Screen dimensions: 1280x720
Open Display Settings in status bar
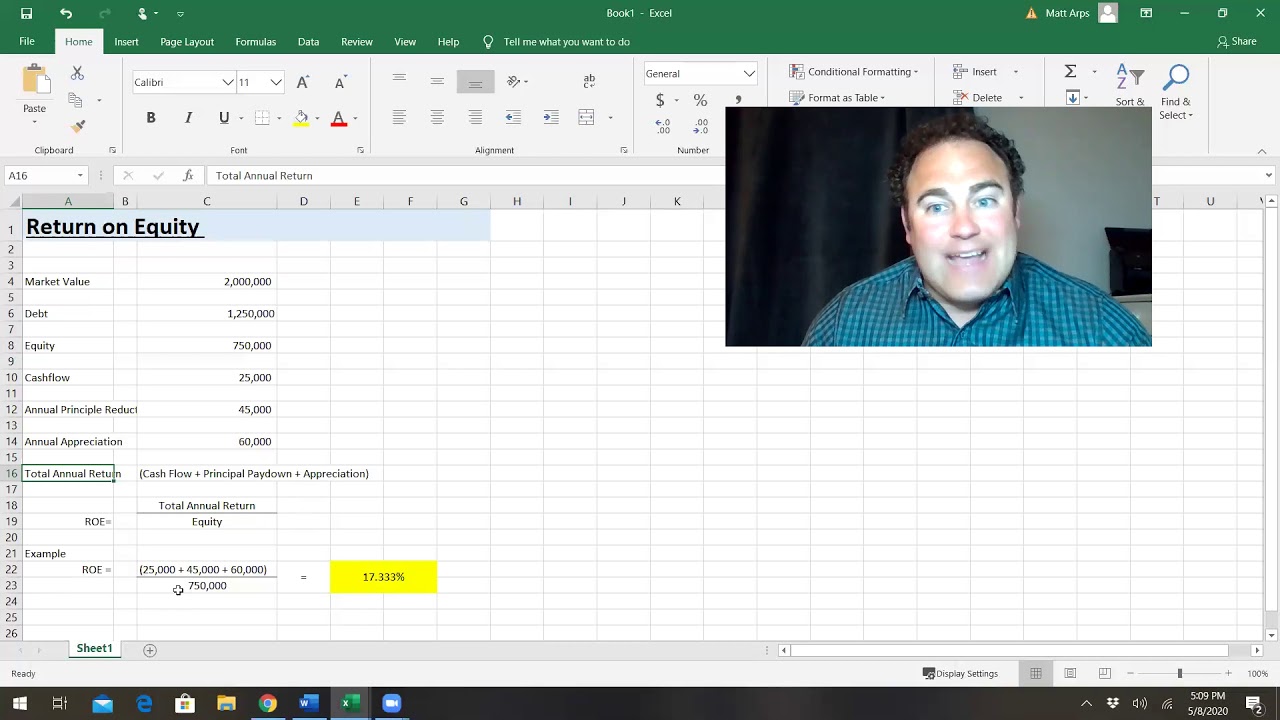960,673
